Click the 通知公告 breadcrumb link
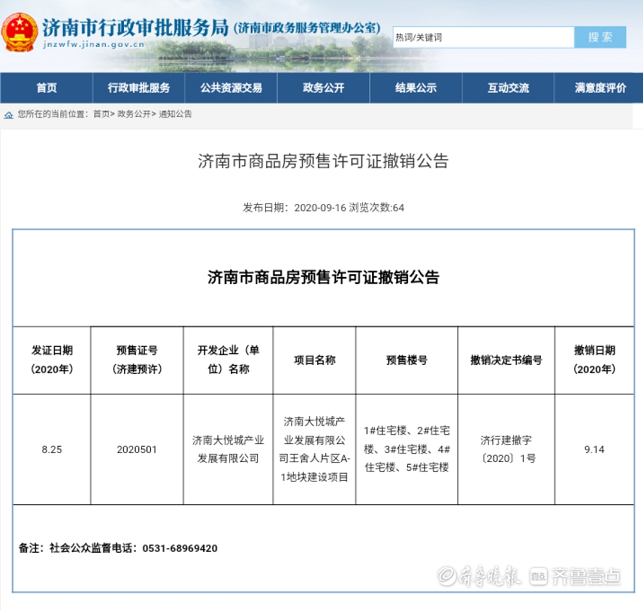Viewport: 643px width, 610px height. pyautogui.click(x=175, y=114)
